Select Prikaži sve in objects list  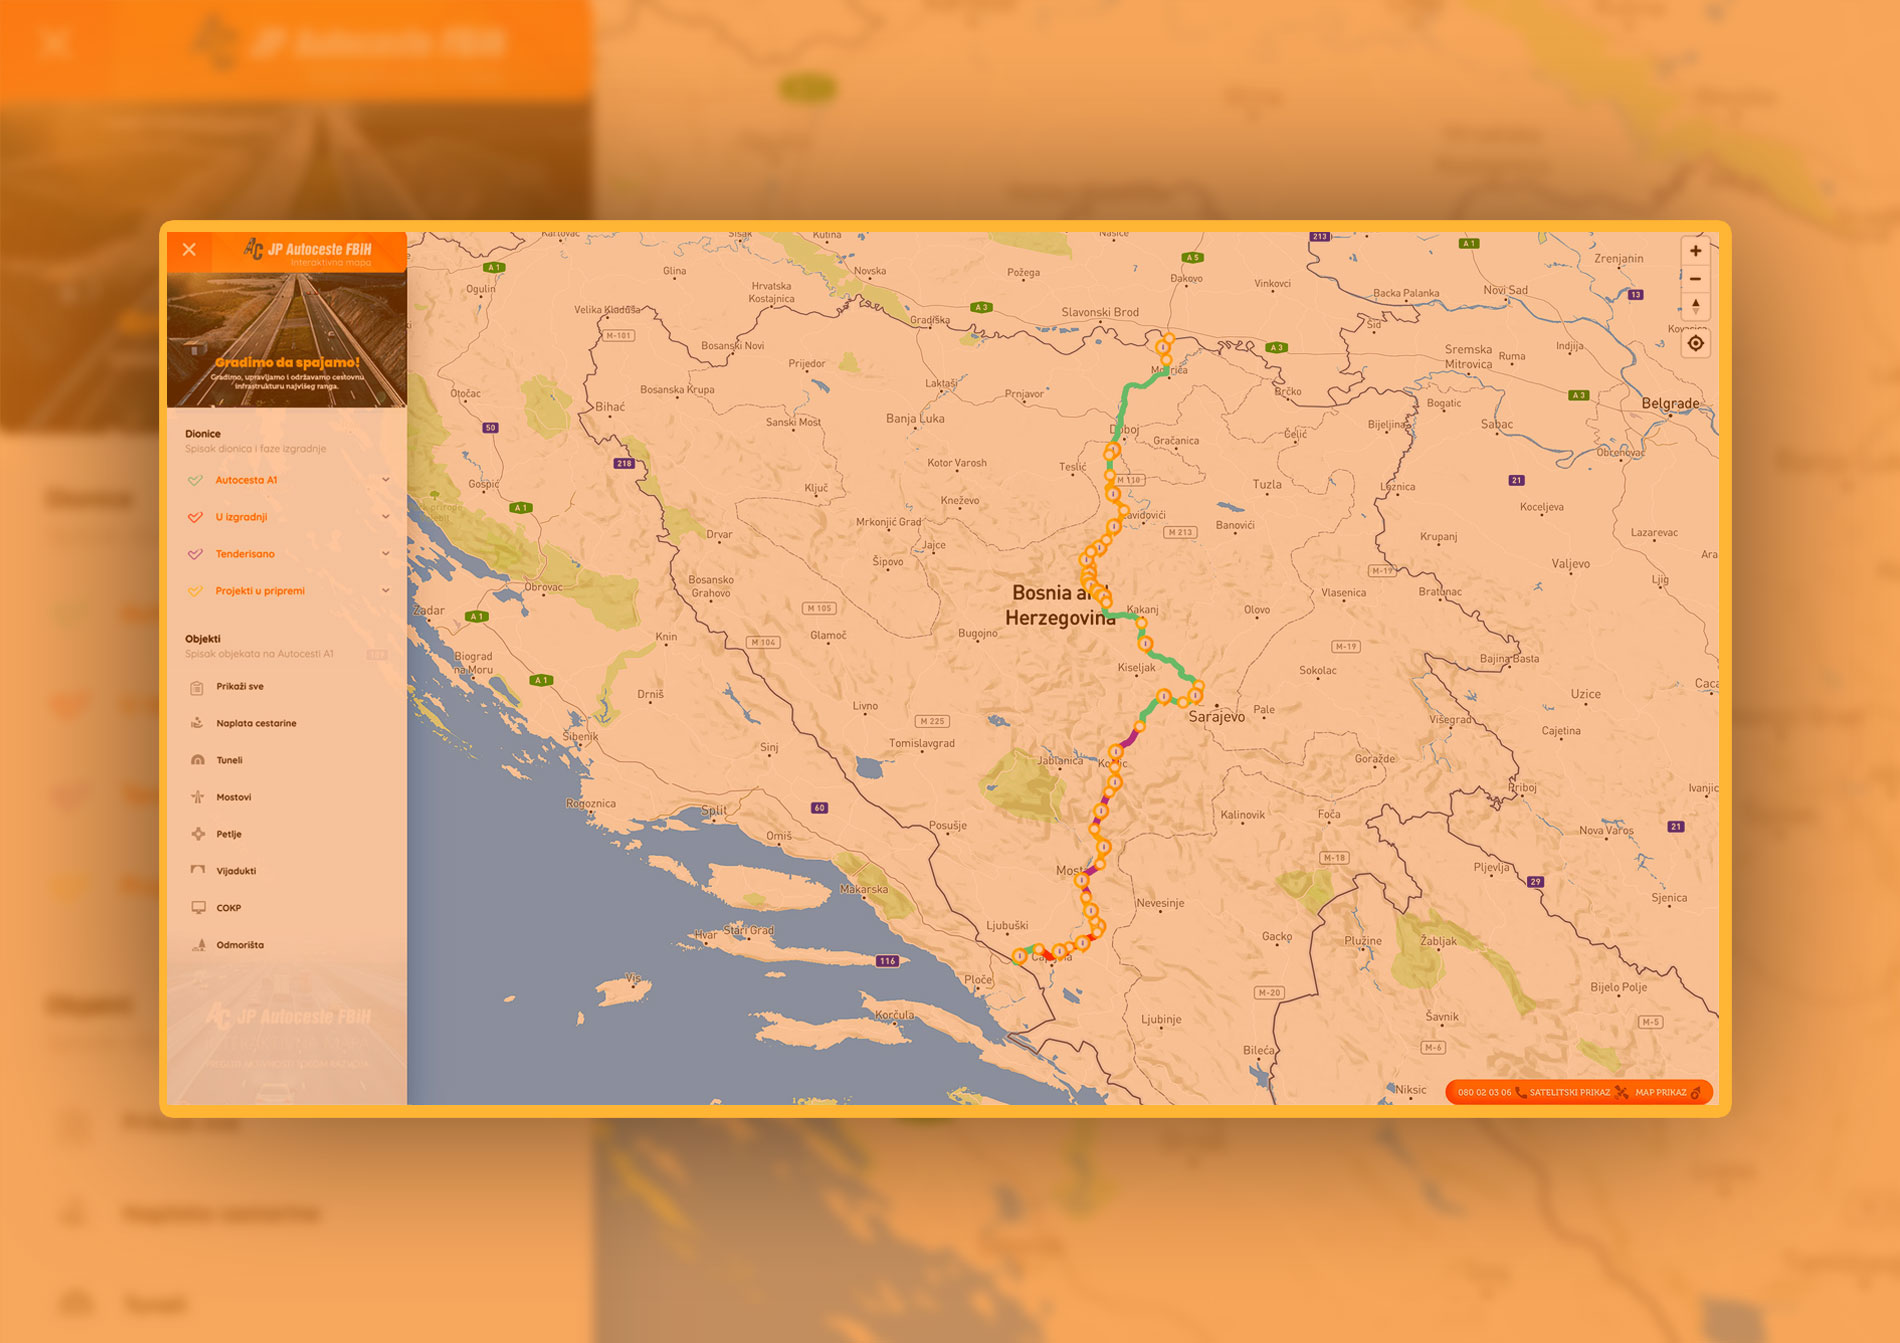[240, 687]
